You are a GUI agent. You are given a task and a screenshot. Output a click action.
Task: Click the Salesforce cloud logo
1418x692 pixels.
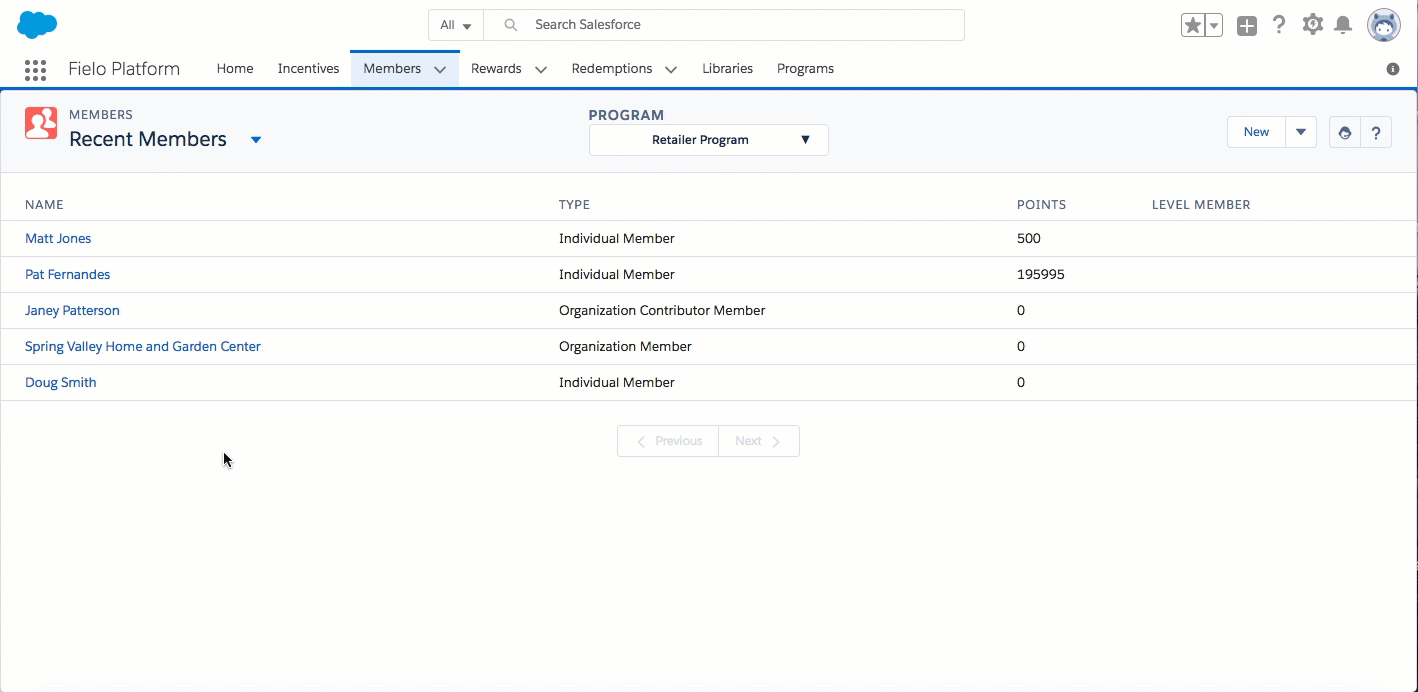coord(37,25)
